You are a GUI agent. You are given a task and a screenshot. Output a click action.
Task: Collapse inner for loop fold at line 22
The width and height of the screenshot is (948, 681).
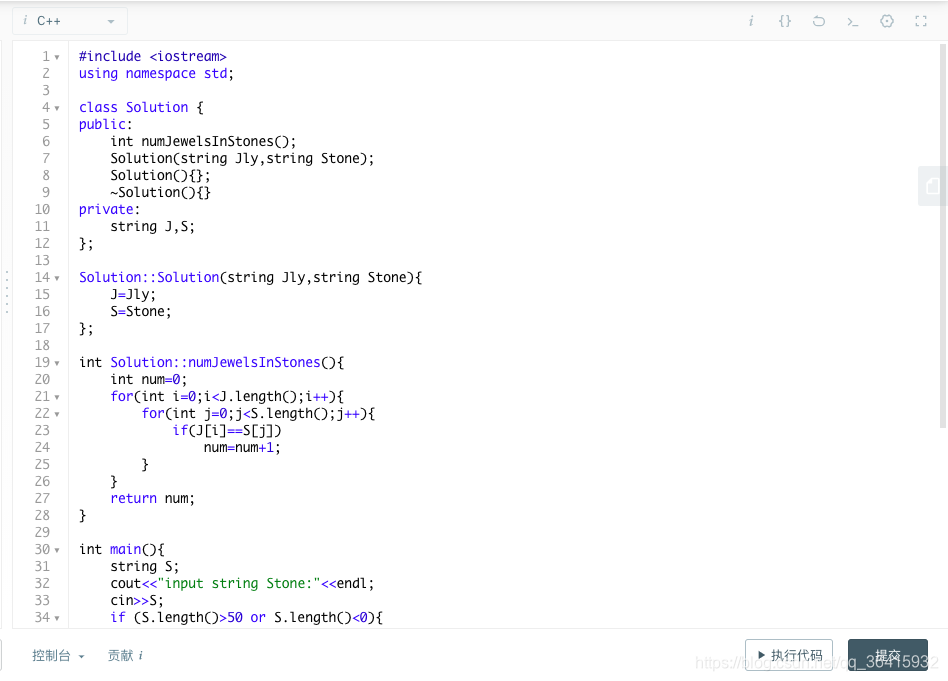[57, 414]
